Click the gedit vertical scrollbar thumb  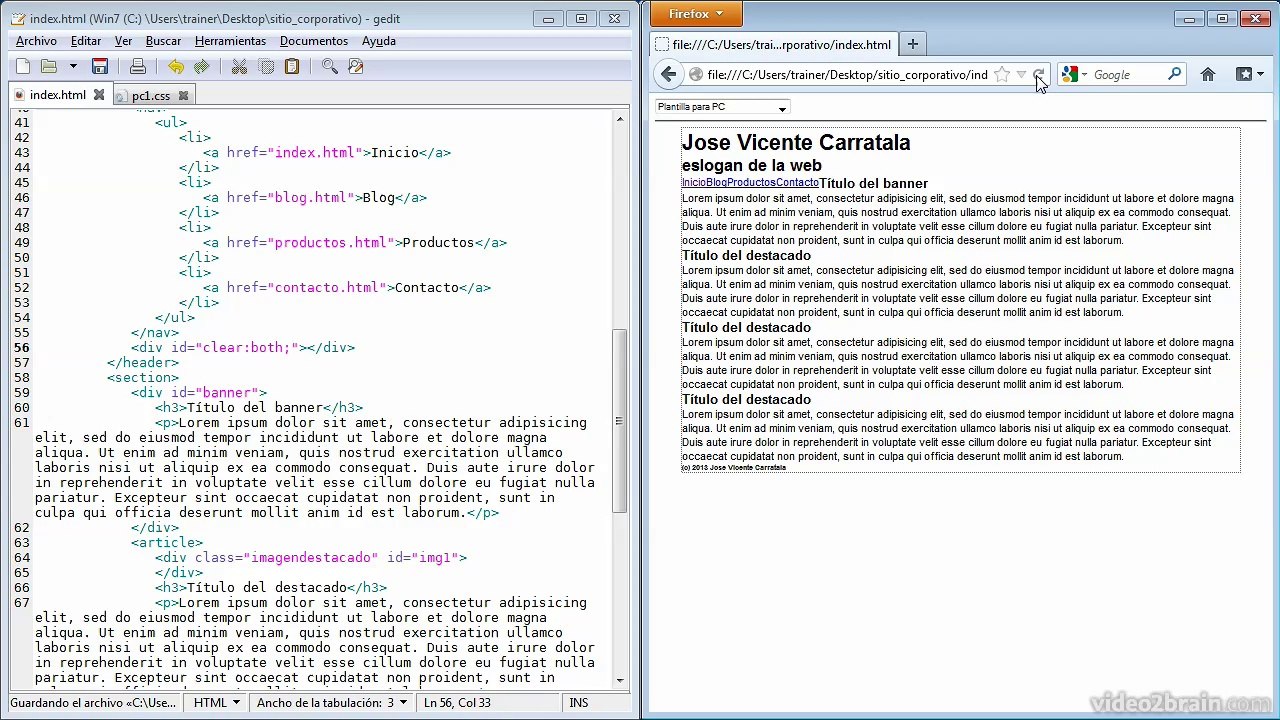[x=620, y=421]
